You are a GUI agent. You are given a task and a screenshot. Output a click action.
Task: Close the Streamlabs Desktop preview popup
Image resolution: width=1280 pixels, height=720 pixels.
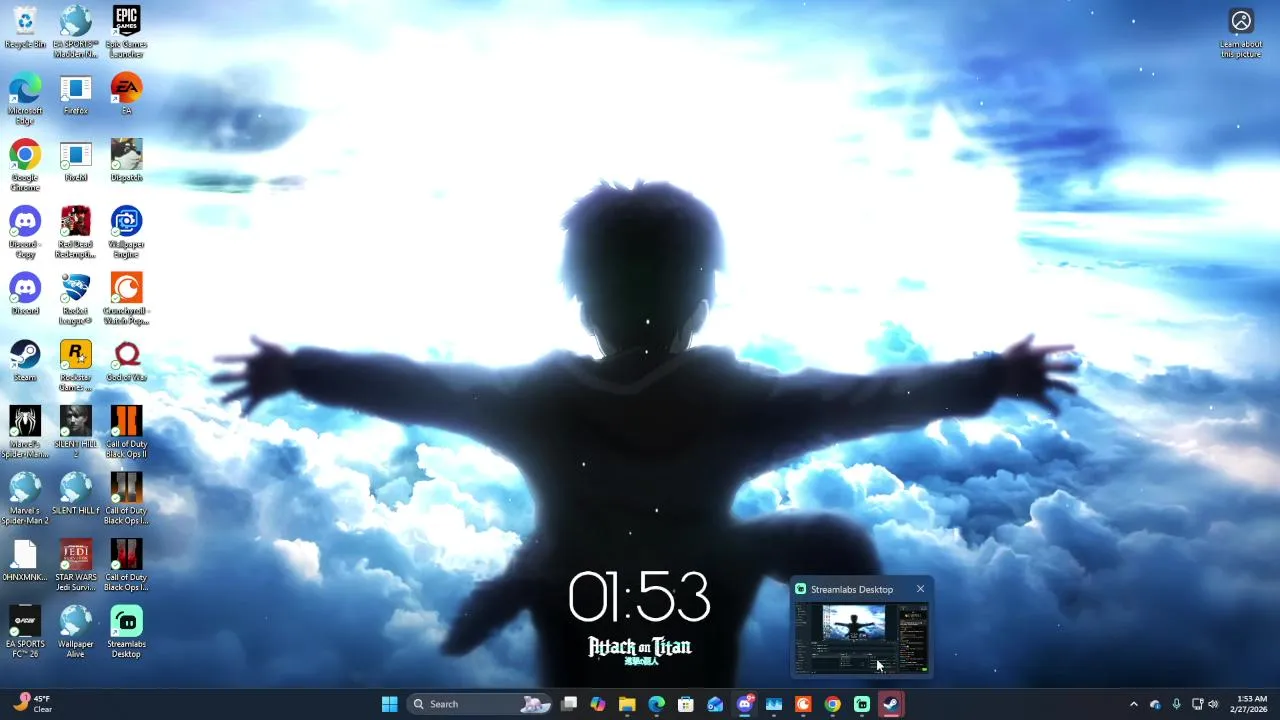[x=920, y=589]
